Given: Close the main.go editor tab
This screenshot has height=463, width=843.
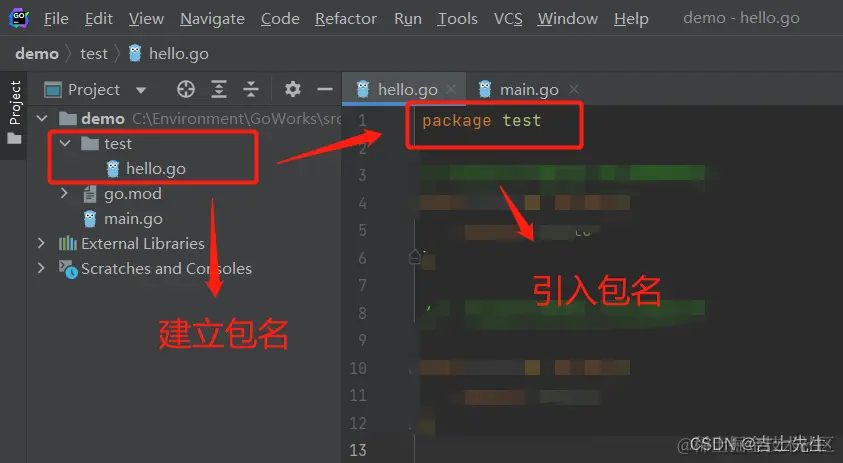Looking at the screenshot, I should 574,89.
